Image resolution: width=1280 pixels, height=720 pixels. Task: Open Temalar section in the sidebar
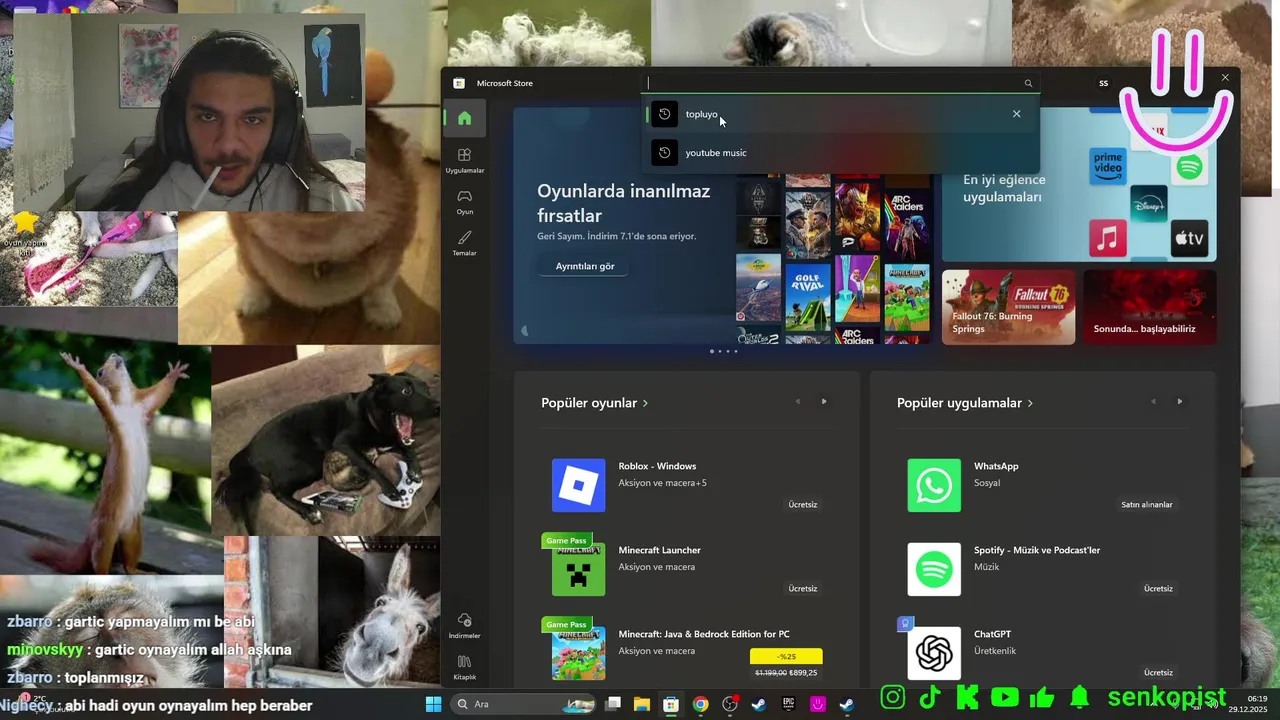click(464, 243)
